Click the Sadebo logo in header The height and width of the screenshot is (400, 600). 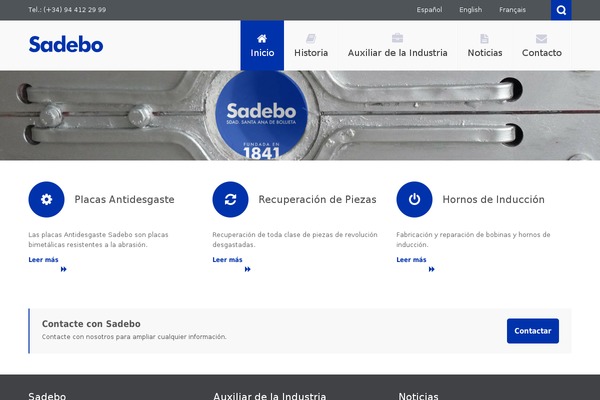point(66,44)
